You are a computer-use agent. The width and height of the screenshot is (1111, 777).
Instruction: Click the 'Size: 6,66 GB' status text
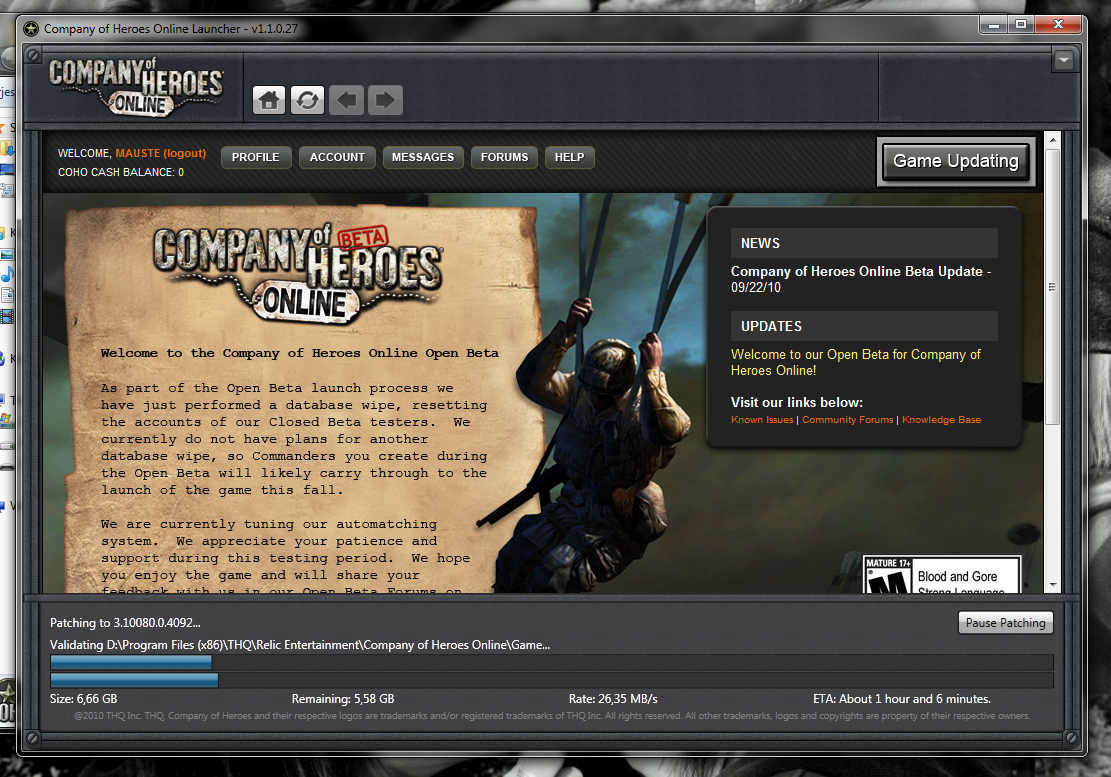tap(84, 699)
